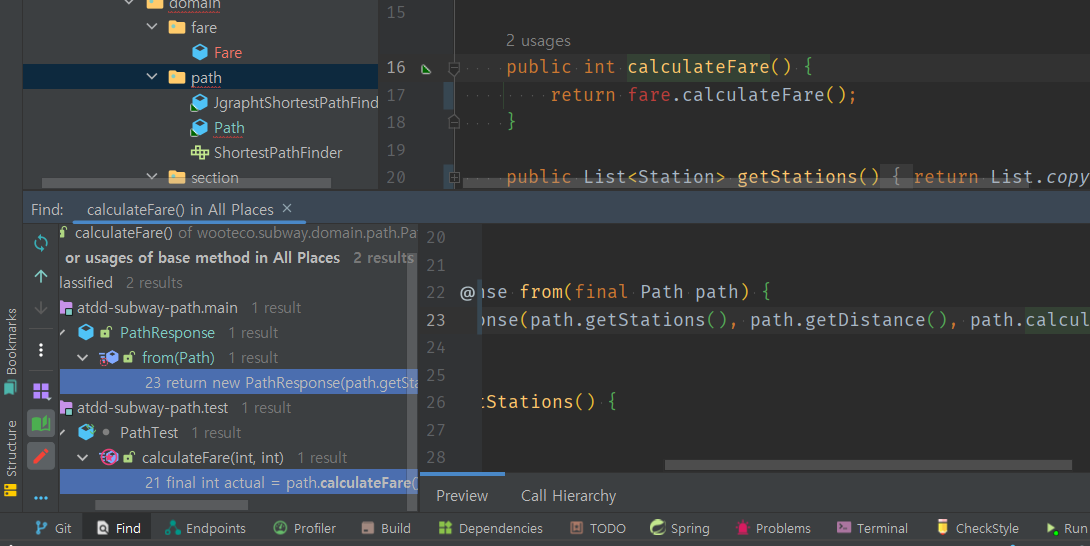Open the Dependencies tool window
This screenshot has width=1090, height=546.
[x=491, y=529]
